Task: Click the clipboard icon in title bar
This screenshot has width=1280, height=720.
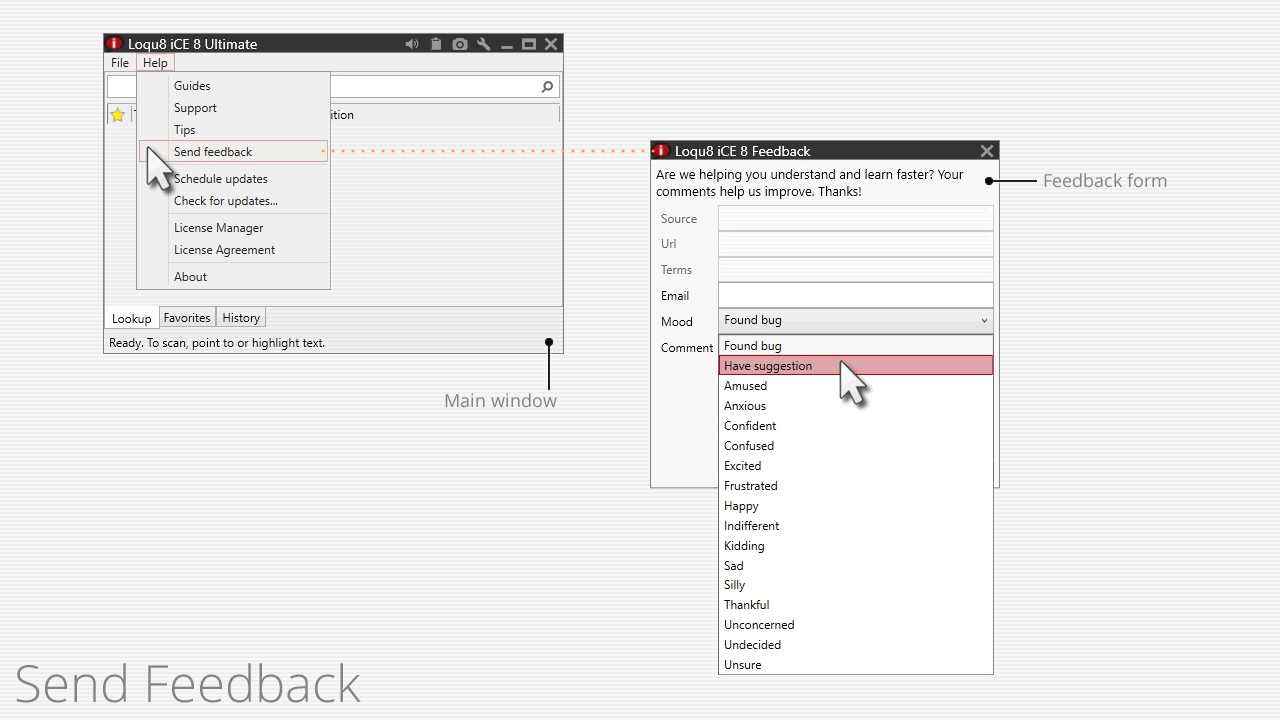Action: pos(436,44)
